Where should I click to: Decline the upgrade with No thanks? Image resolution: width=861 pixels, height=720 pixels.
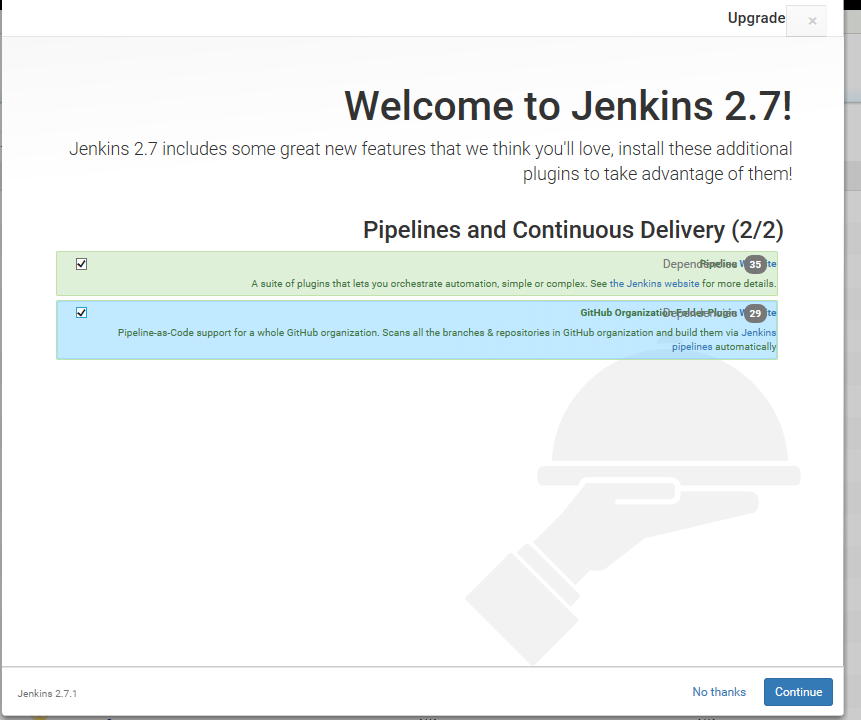click(718, 692)
